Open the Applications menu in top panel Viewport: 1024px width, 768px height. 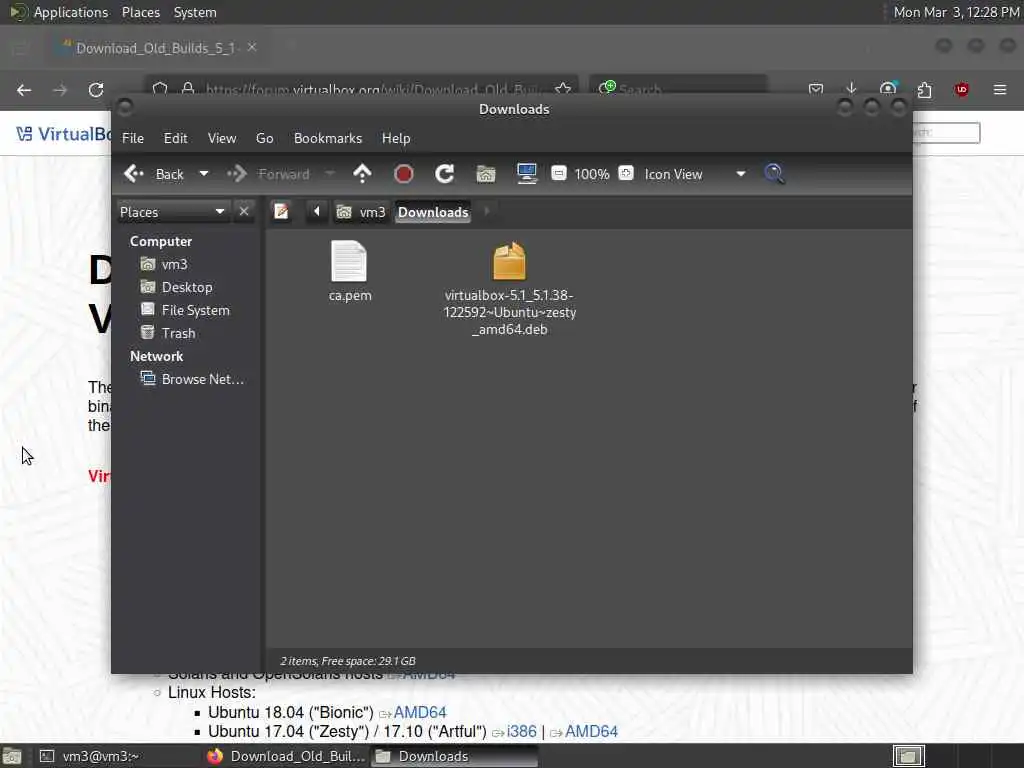(71, 12)
